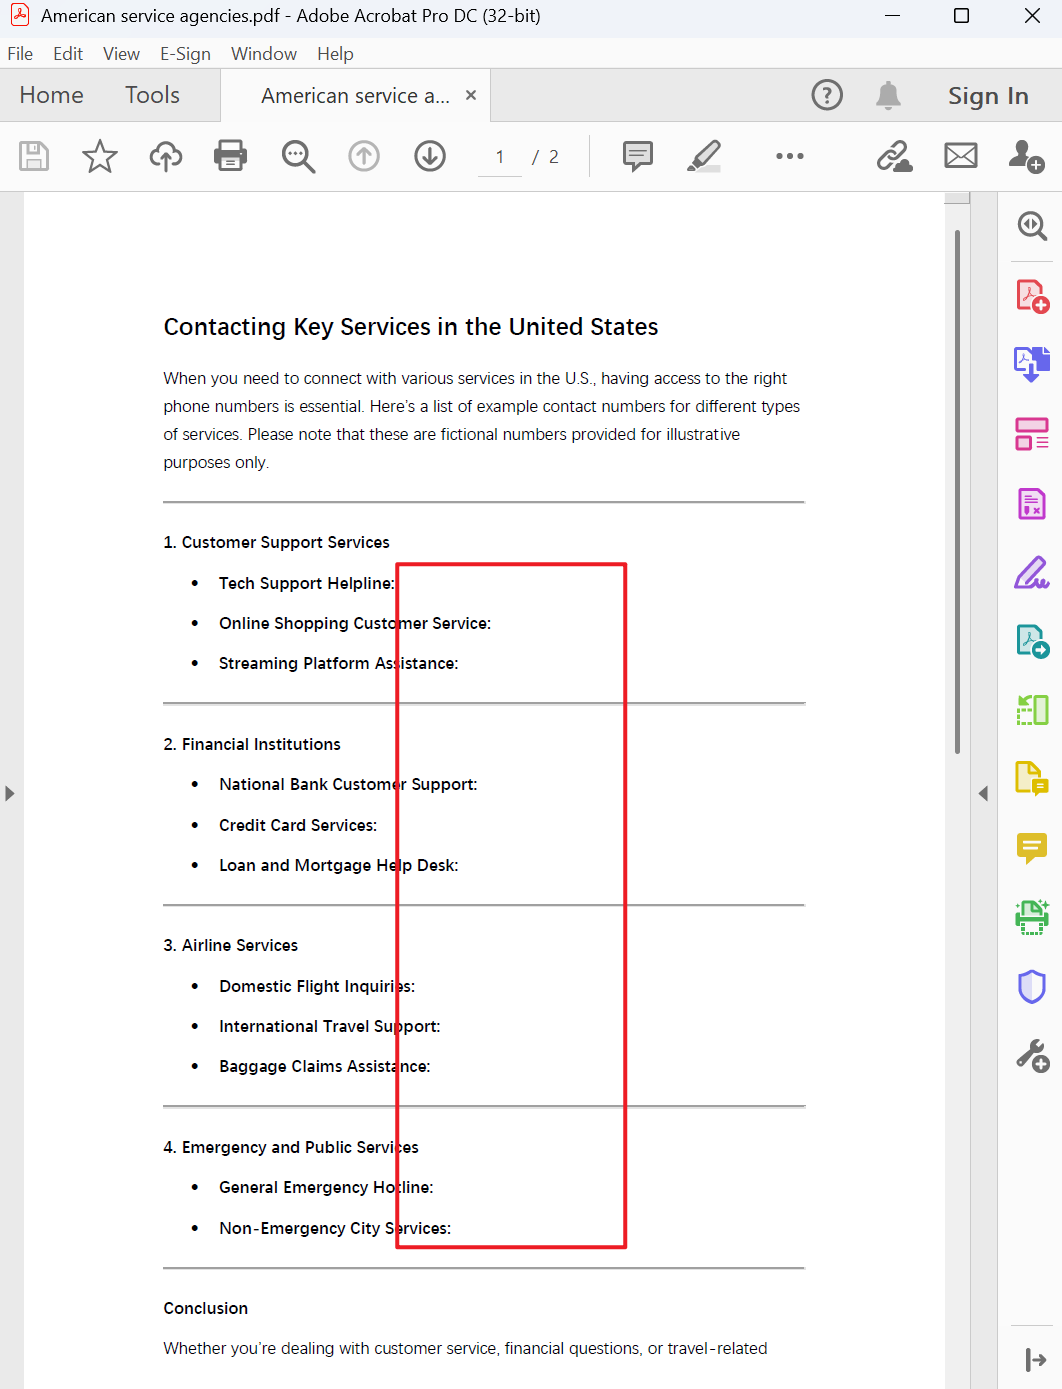This screenshot has width=1062, height=1389.
Task: Open the Window menu
Action: click(263, 54)
